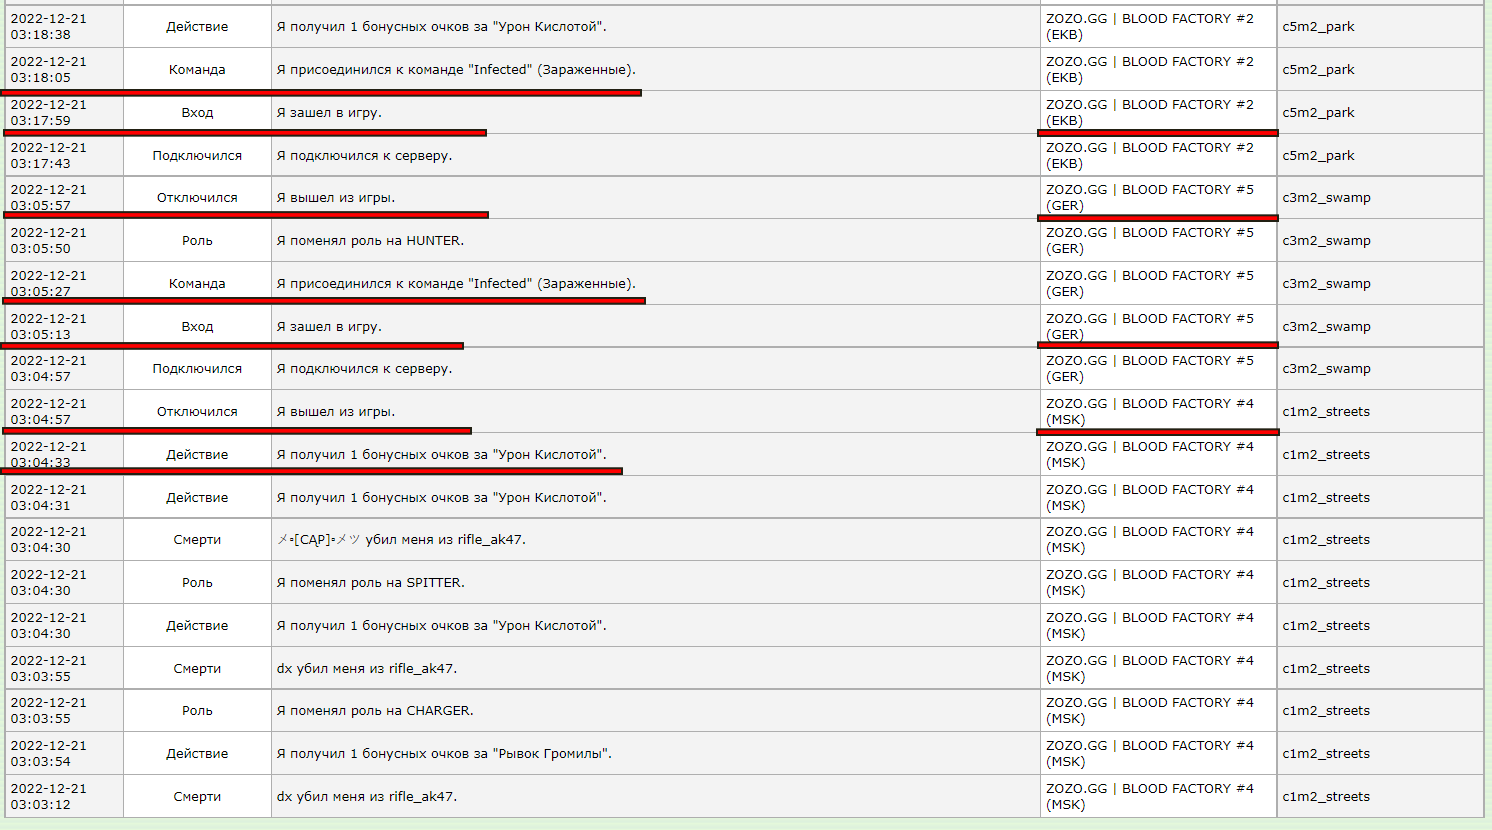The image size is (1492, 830).
Task: Click "Команда" in the 03:05:27 row
Action: (197, 284)
